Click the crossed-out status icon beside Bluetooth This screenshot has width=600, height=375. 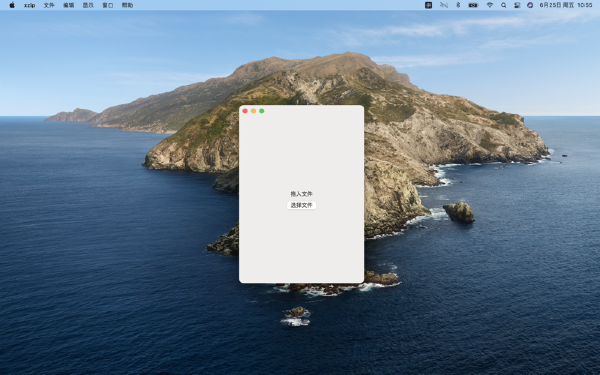[x=444, y=5]
